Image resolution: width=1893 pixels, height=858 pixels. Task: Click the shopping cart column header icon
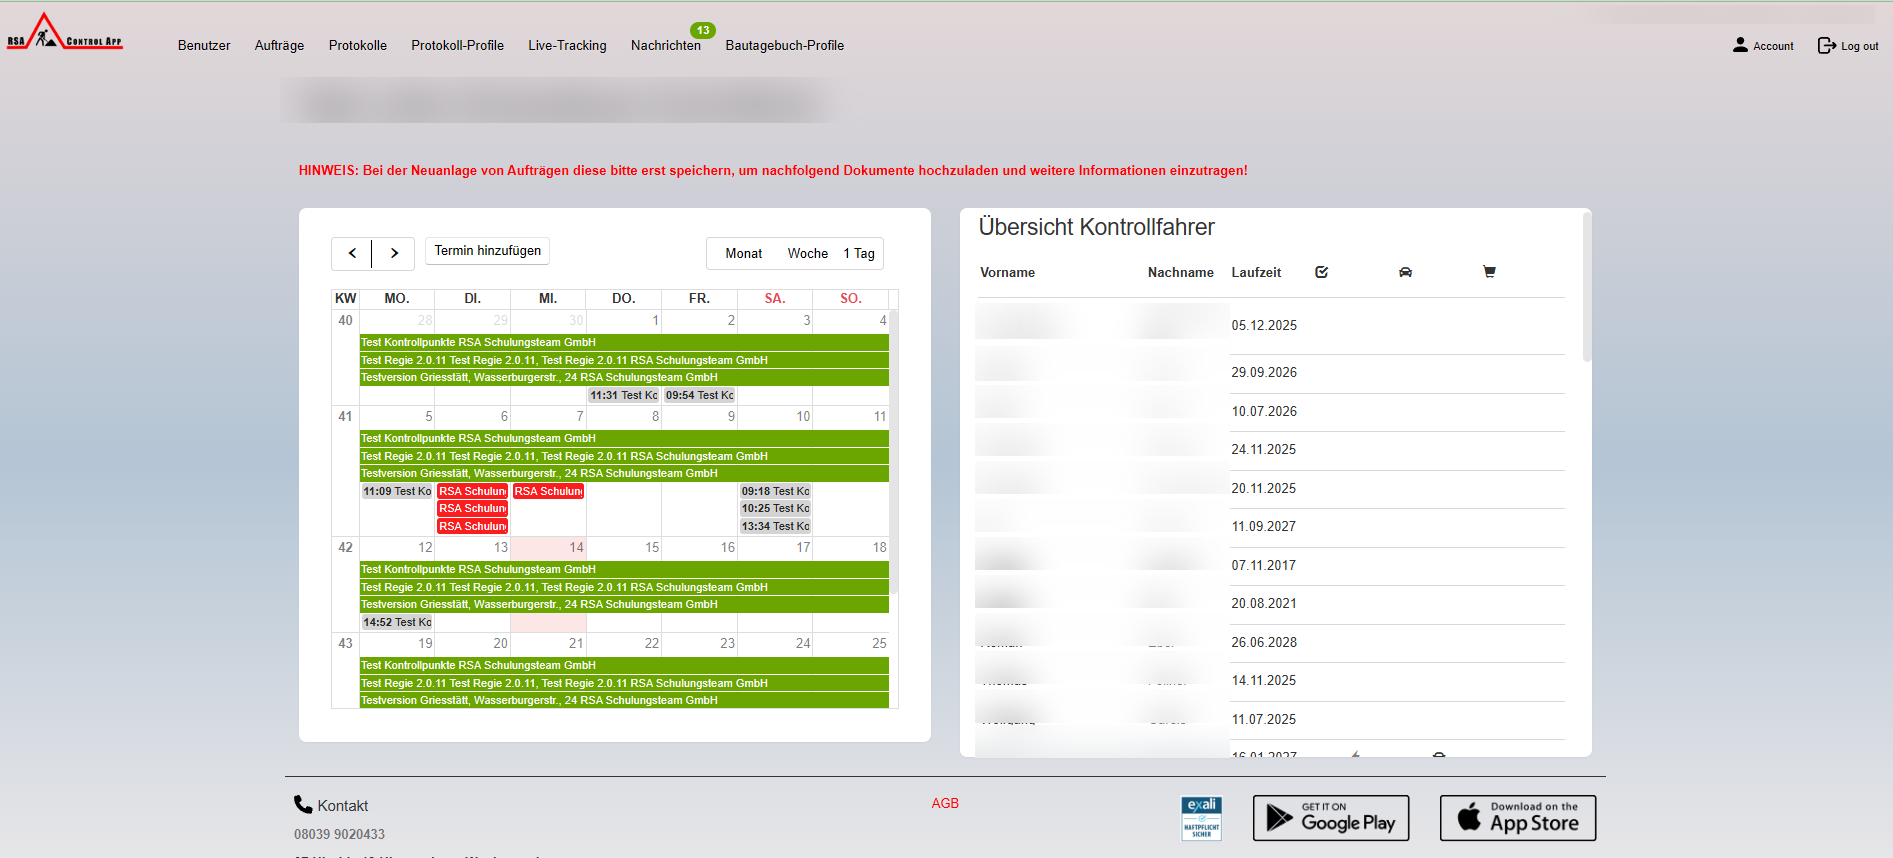pyautogui.click(x=1489, y=271)
